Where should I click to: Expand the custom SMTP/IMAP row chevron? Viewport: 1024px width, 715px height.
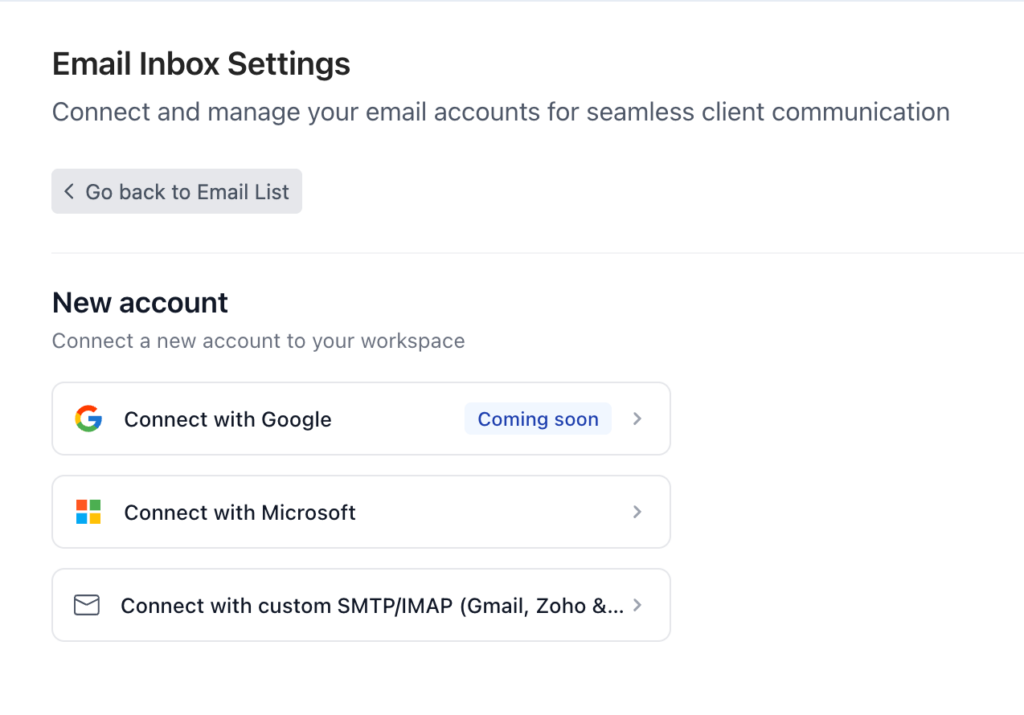point(637,604)
